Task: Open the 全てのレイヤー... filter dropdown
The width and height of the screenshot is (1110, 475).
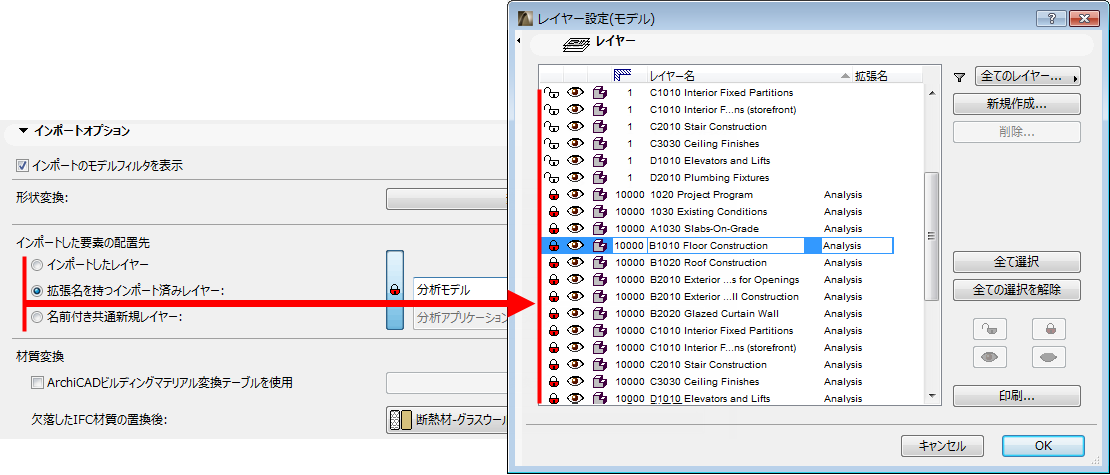Action: [x=1027, y=76]
